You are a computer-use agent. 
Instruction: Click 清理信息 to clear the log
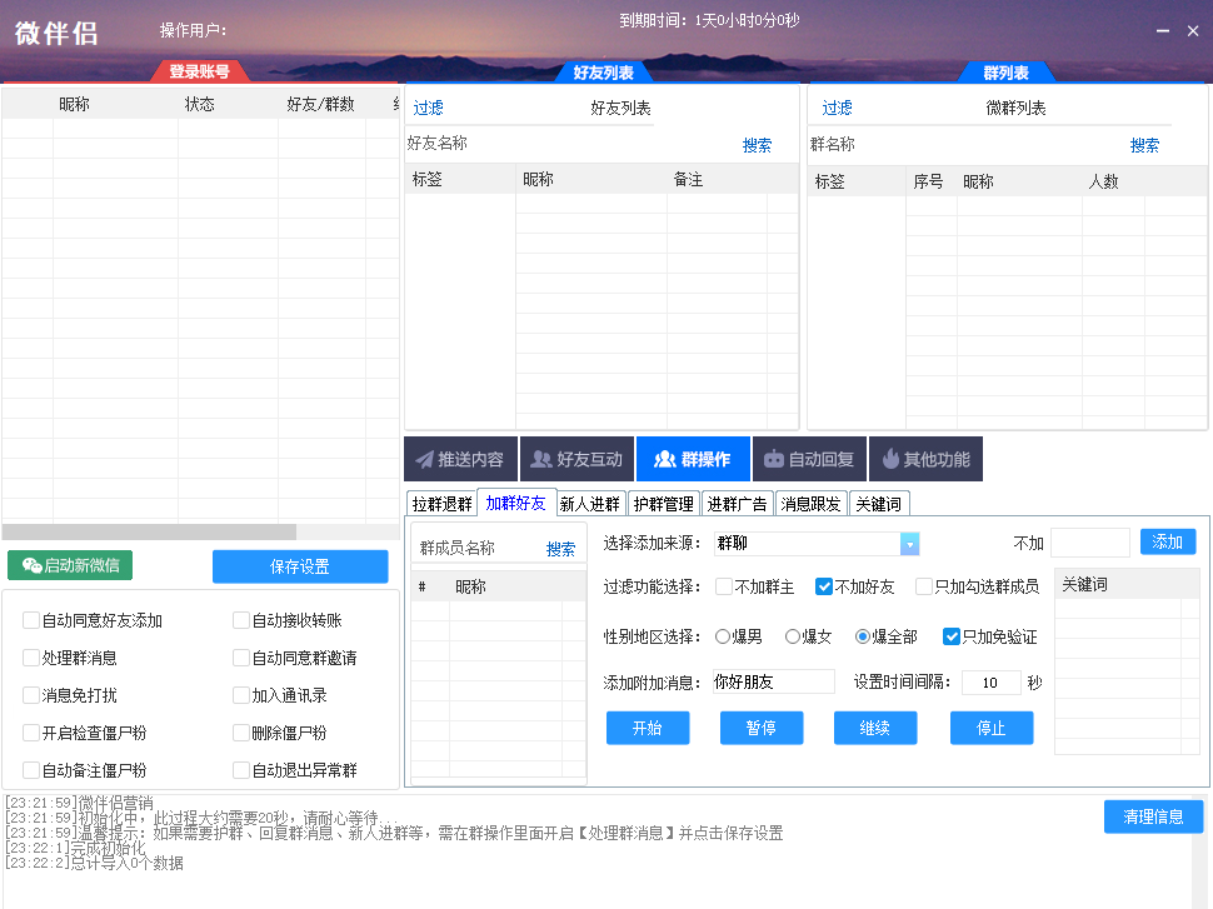click(x=1153, y=816)
